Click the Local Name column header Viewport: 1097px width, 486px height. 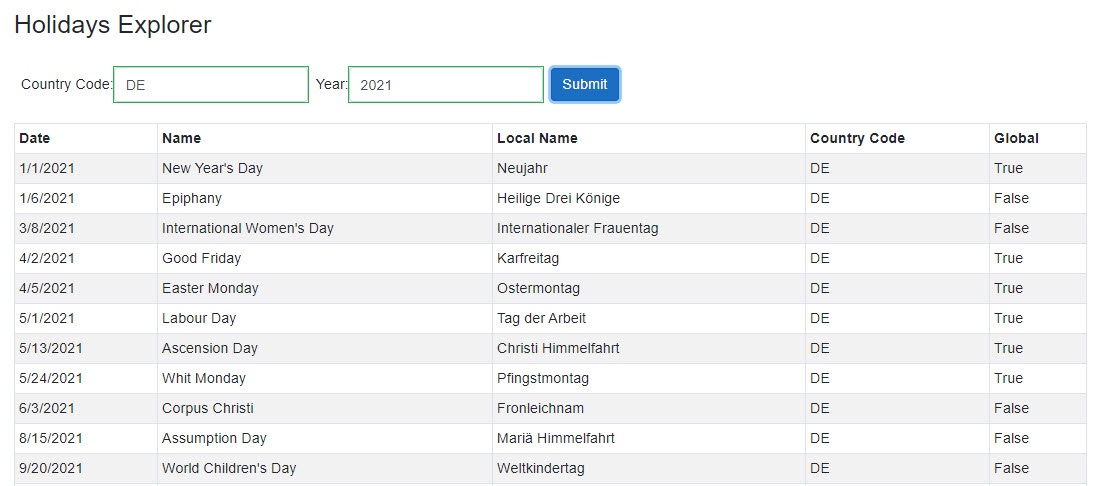tap(537, 138)
